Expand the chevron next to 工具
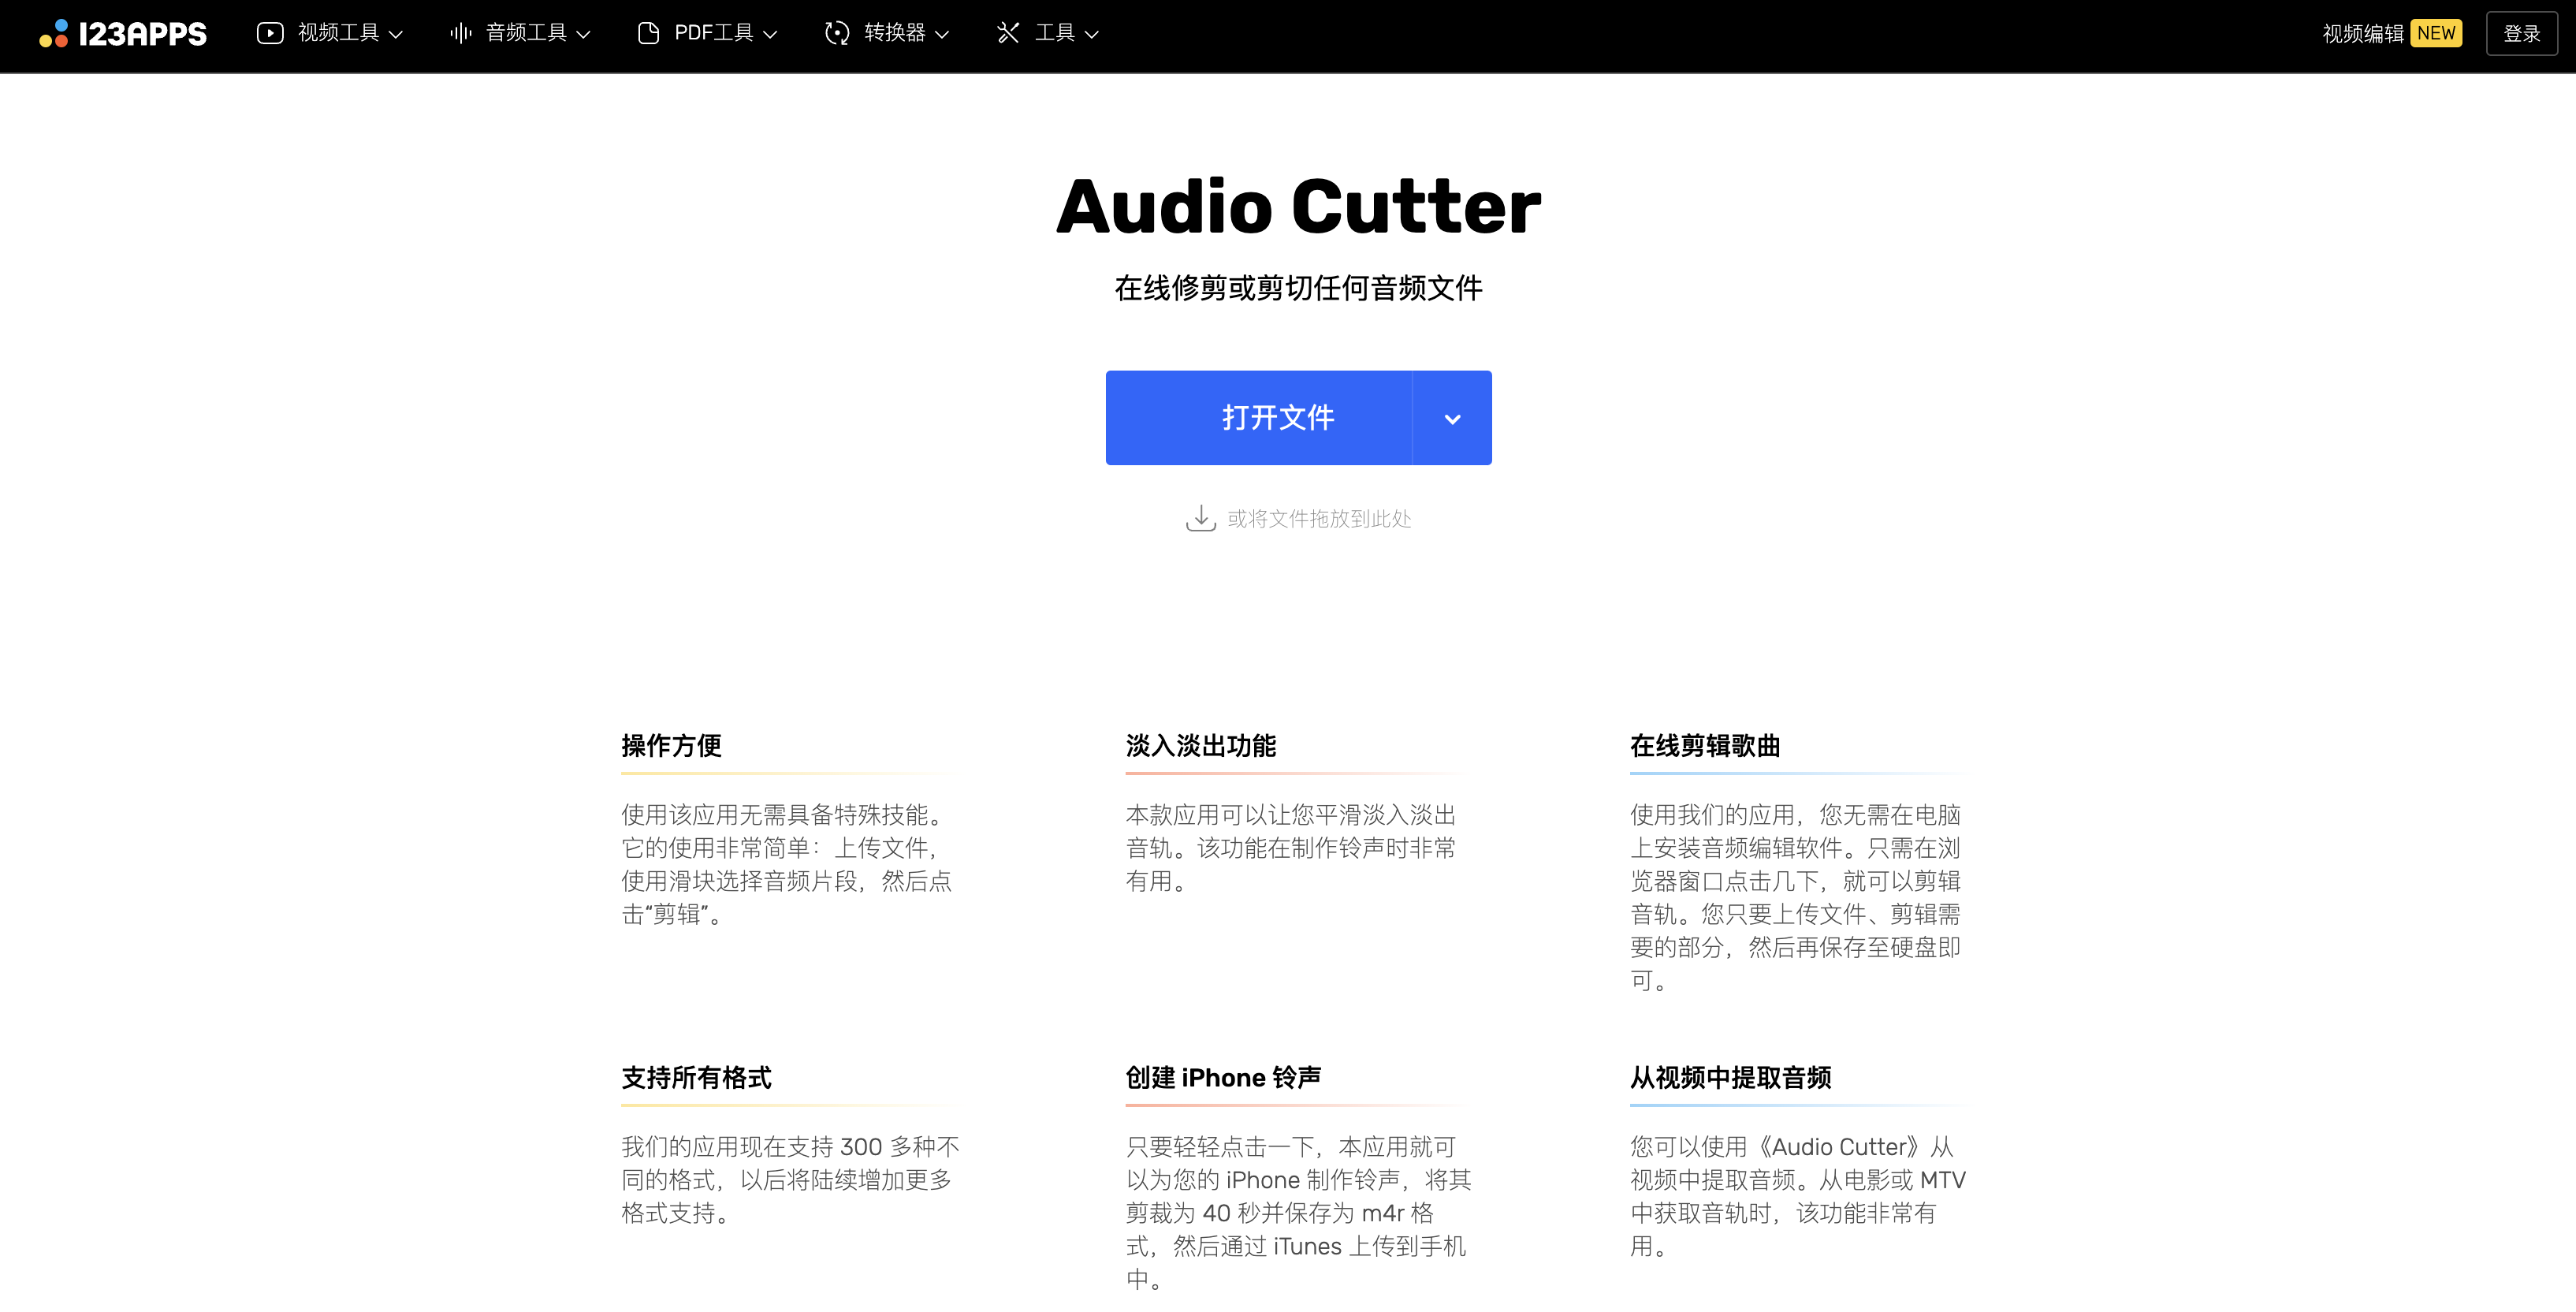This screenshot has height=1312, width=2576. pos(1092,34)
